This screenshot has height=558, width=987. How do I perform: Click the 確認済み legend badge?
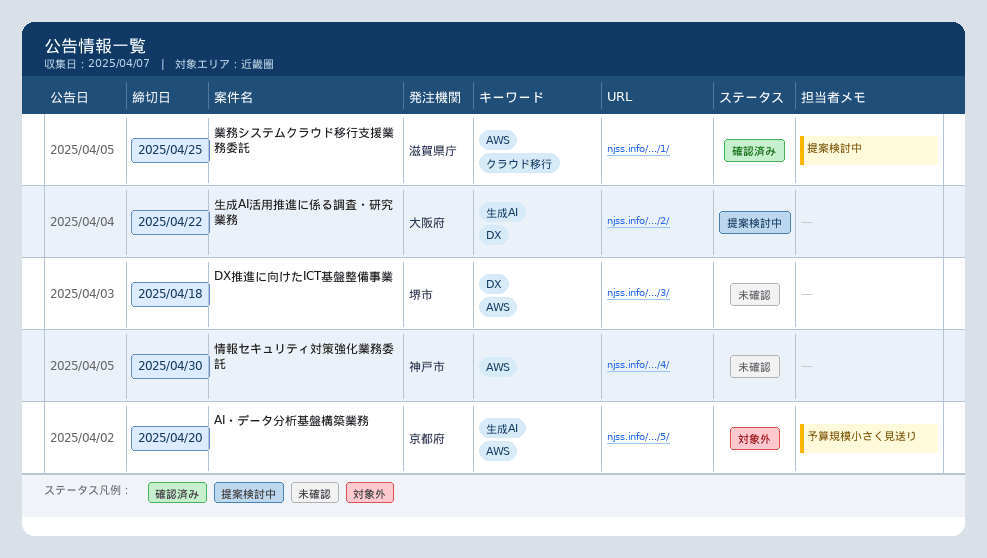coord(178,493)
